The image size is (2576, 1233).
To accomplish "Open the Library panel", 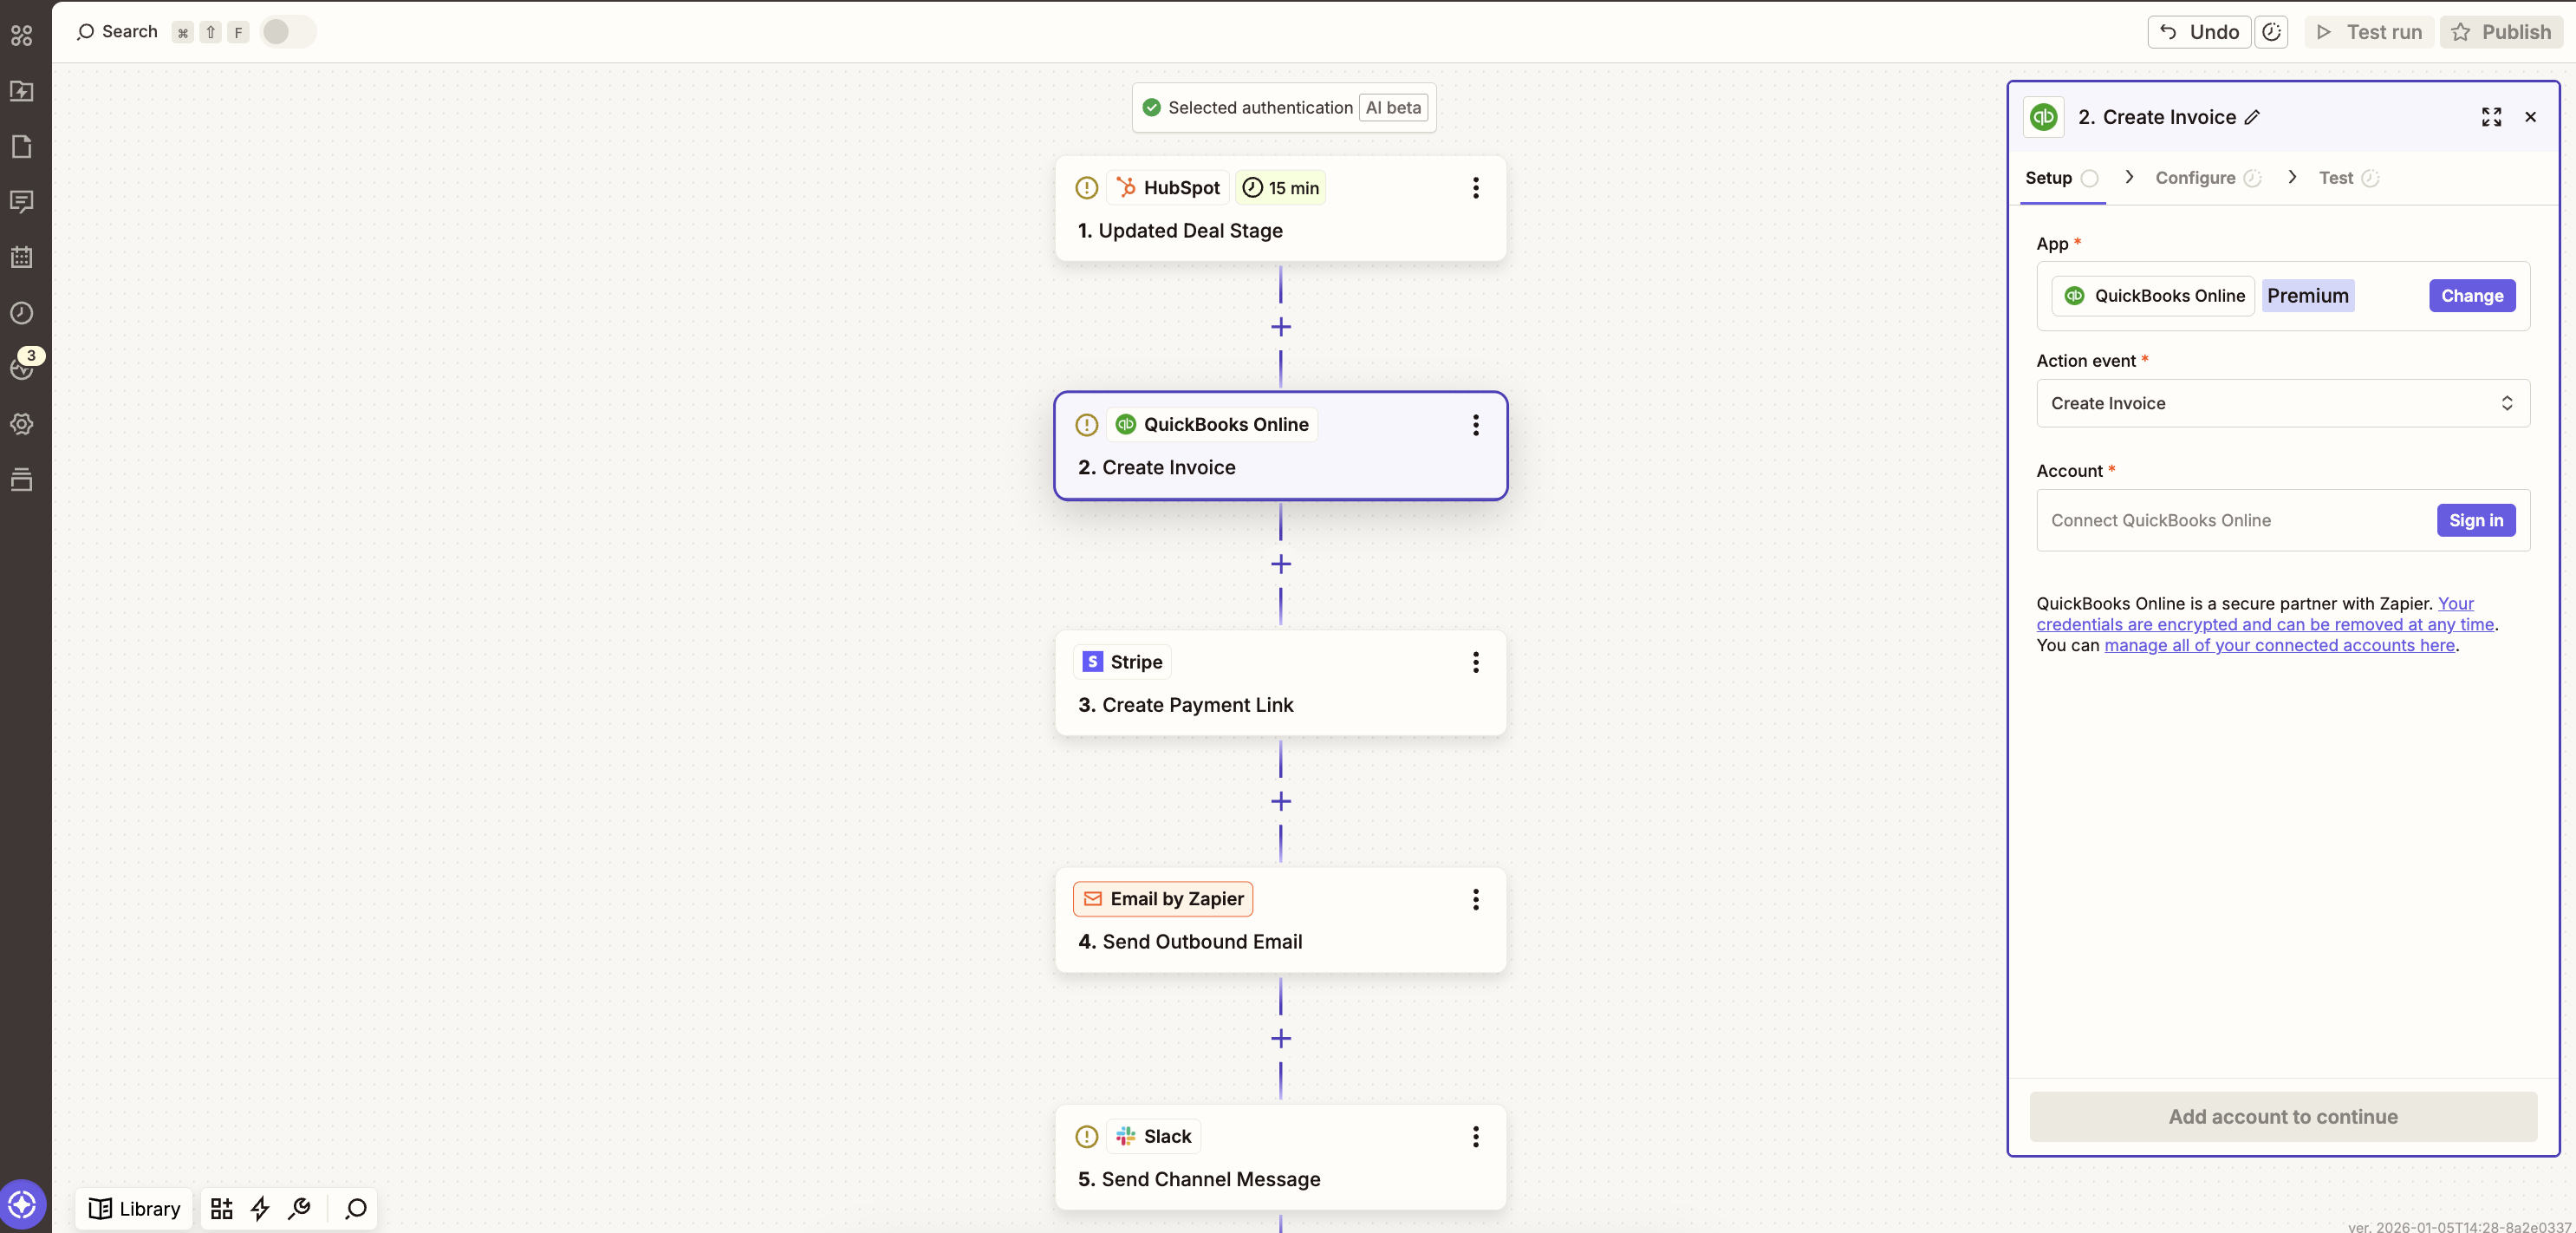I will point(135,1208).
